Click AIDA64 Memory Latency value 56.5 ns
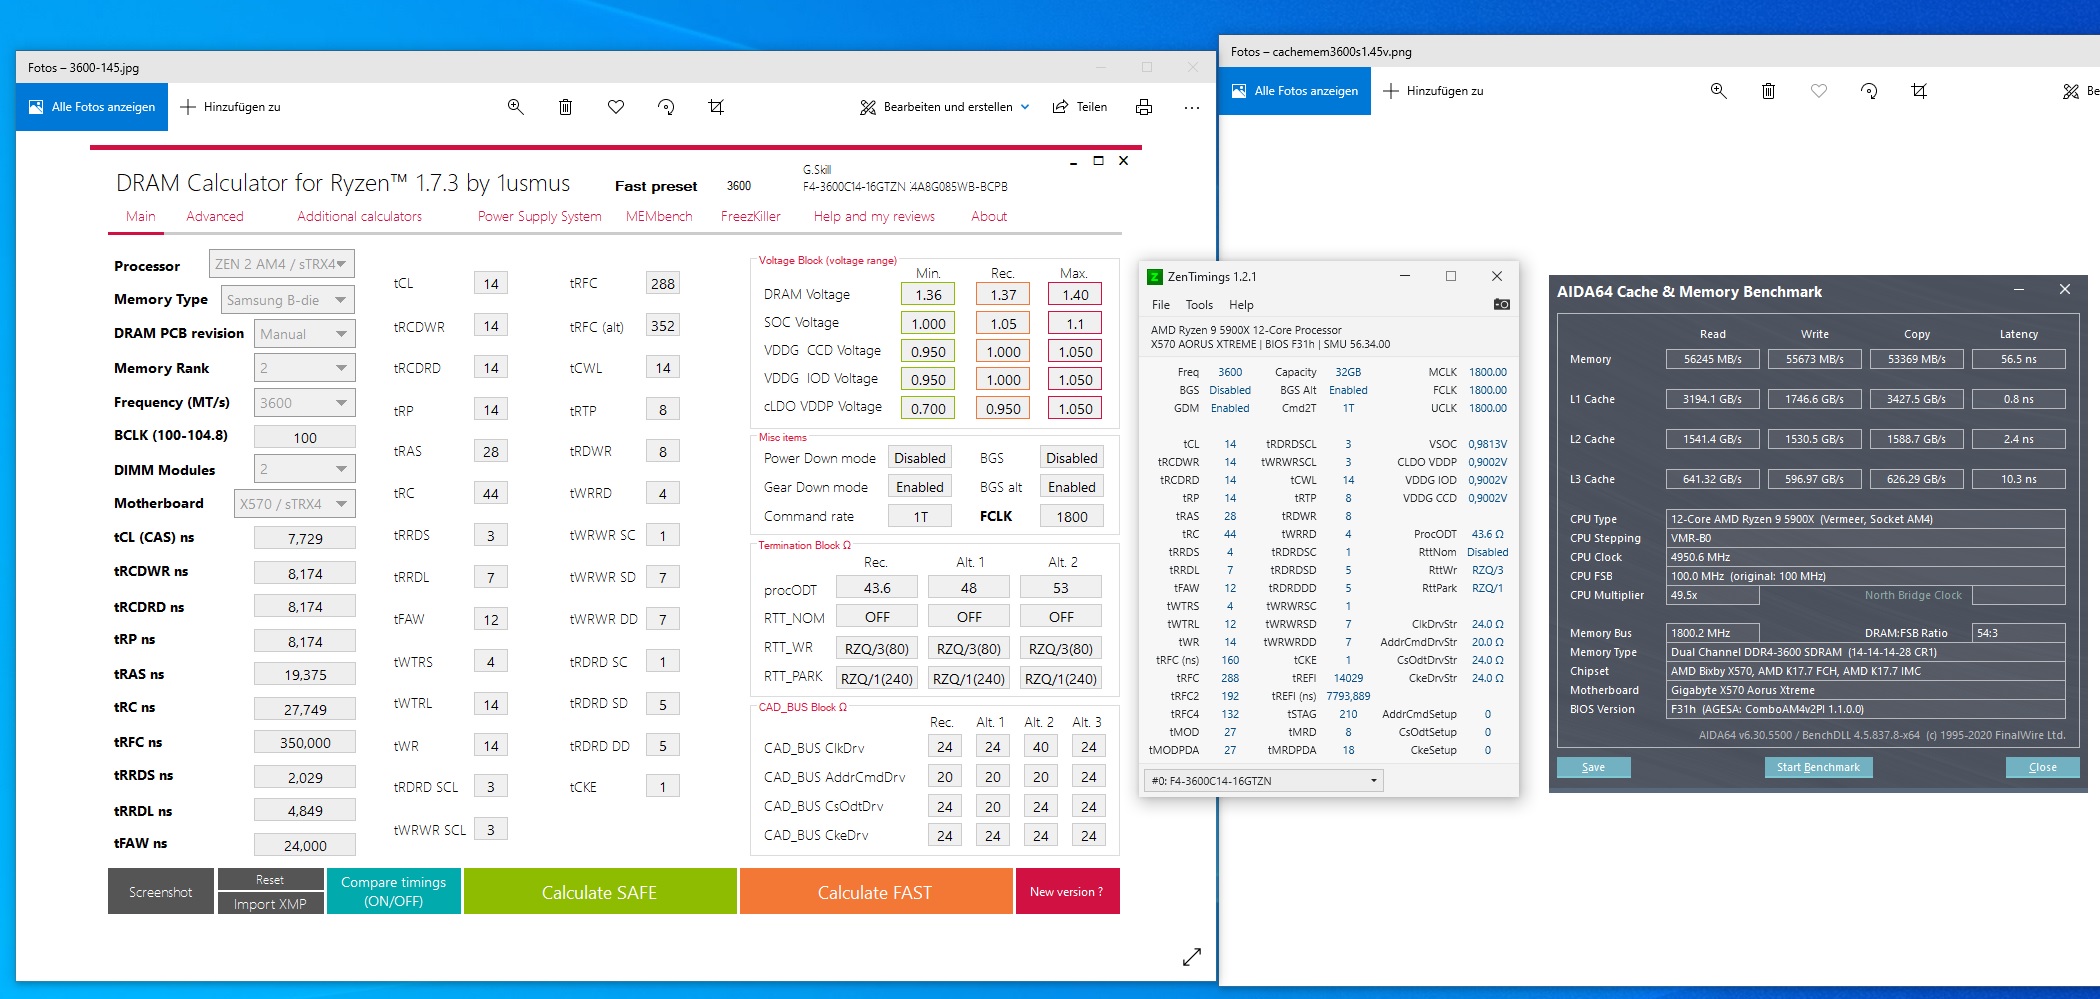Screen dimensions: 2100x999 coord(2018,359)
